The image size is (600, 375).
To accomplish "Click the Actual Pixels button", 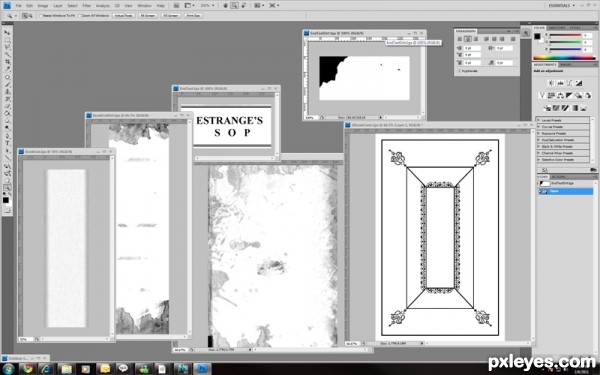I will tap(124, 16).
